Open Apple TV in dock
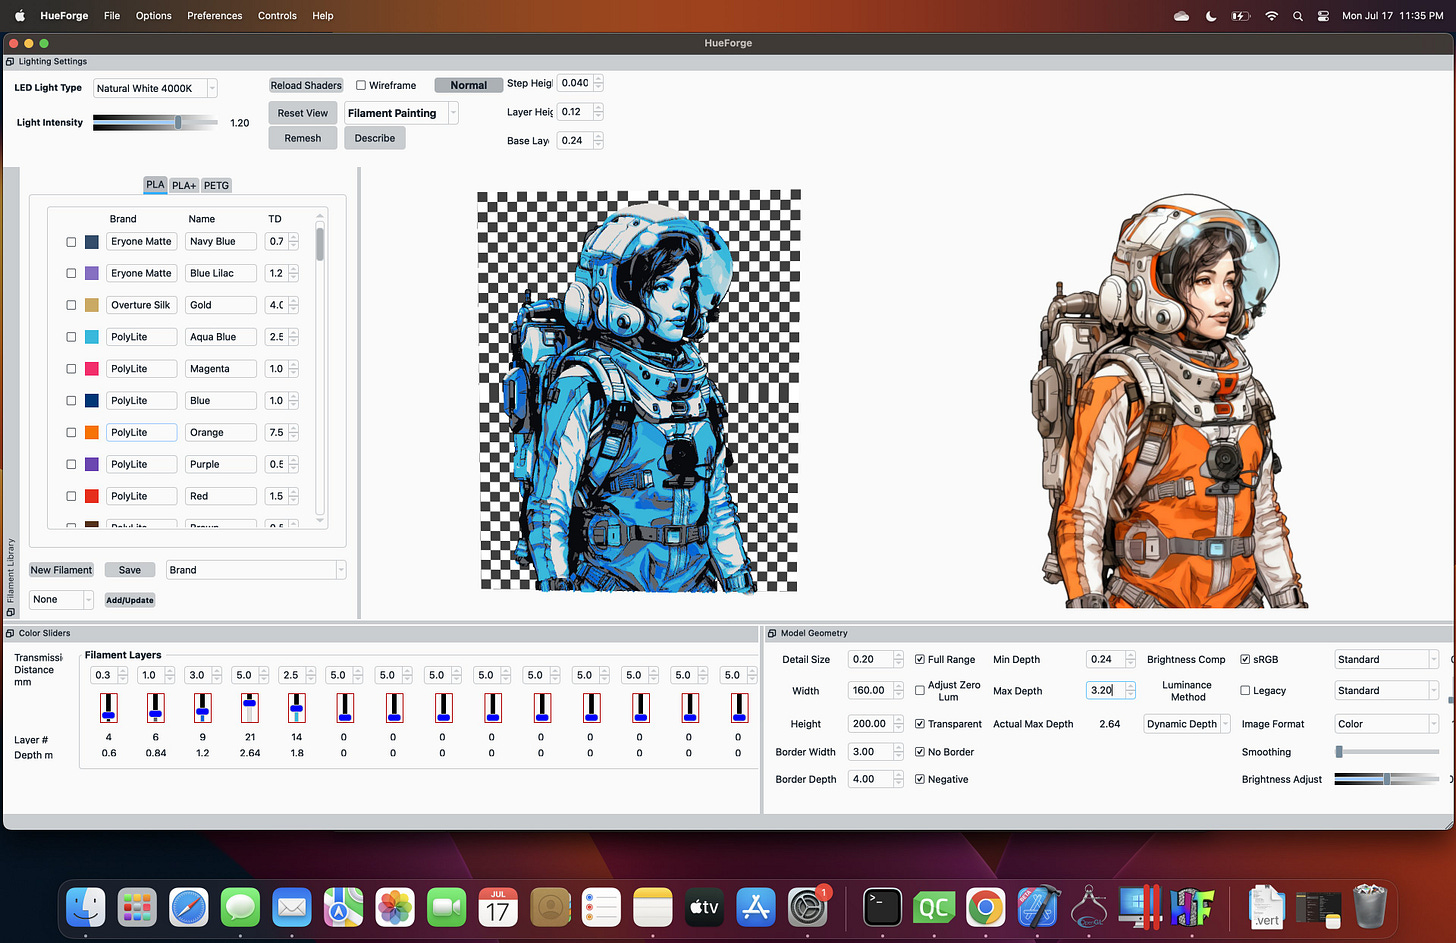Viewport: 1456px width, 943px height. 704,907
